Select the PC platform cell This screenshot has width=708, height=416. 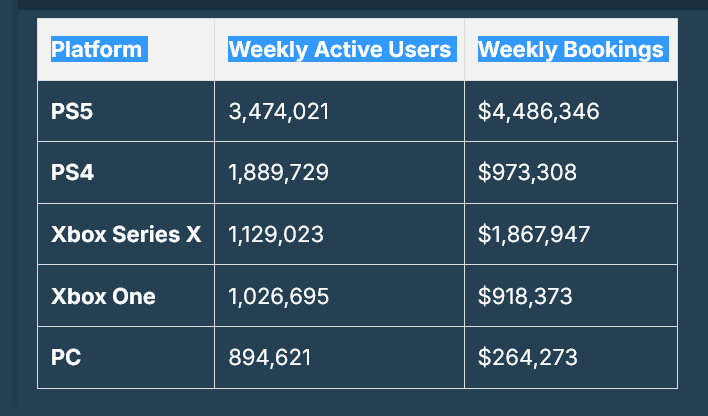[x=66, y=357]
